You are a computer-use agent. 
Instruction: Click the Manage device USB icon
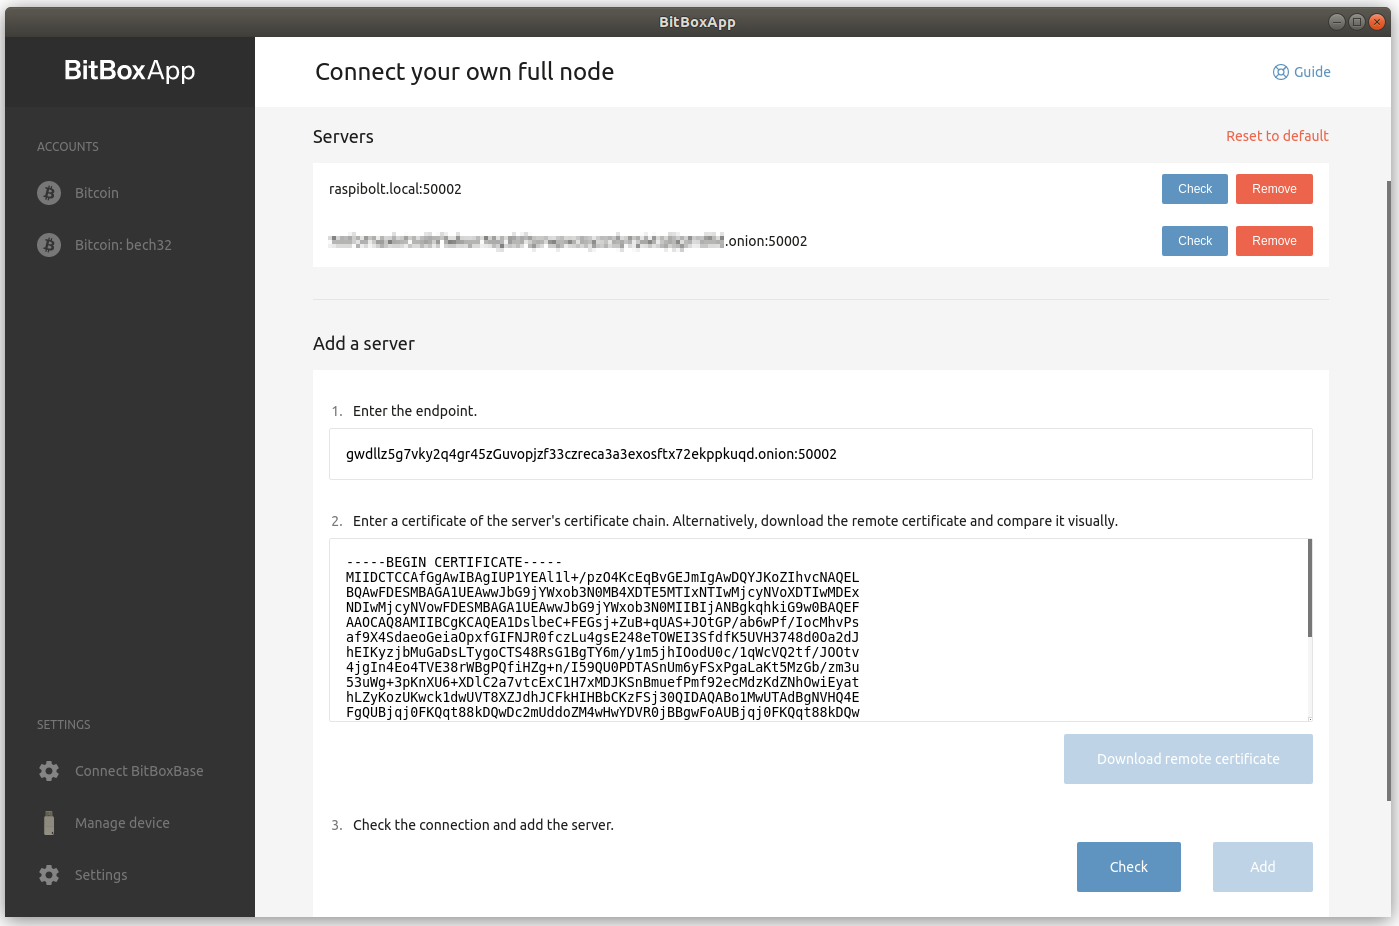click(x=49, y=823)
